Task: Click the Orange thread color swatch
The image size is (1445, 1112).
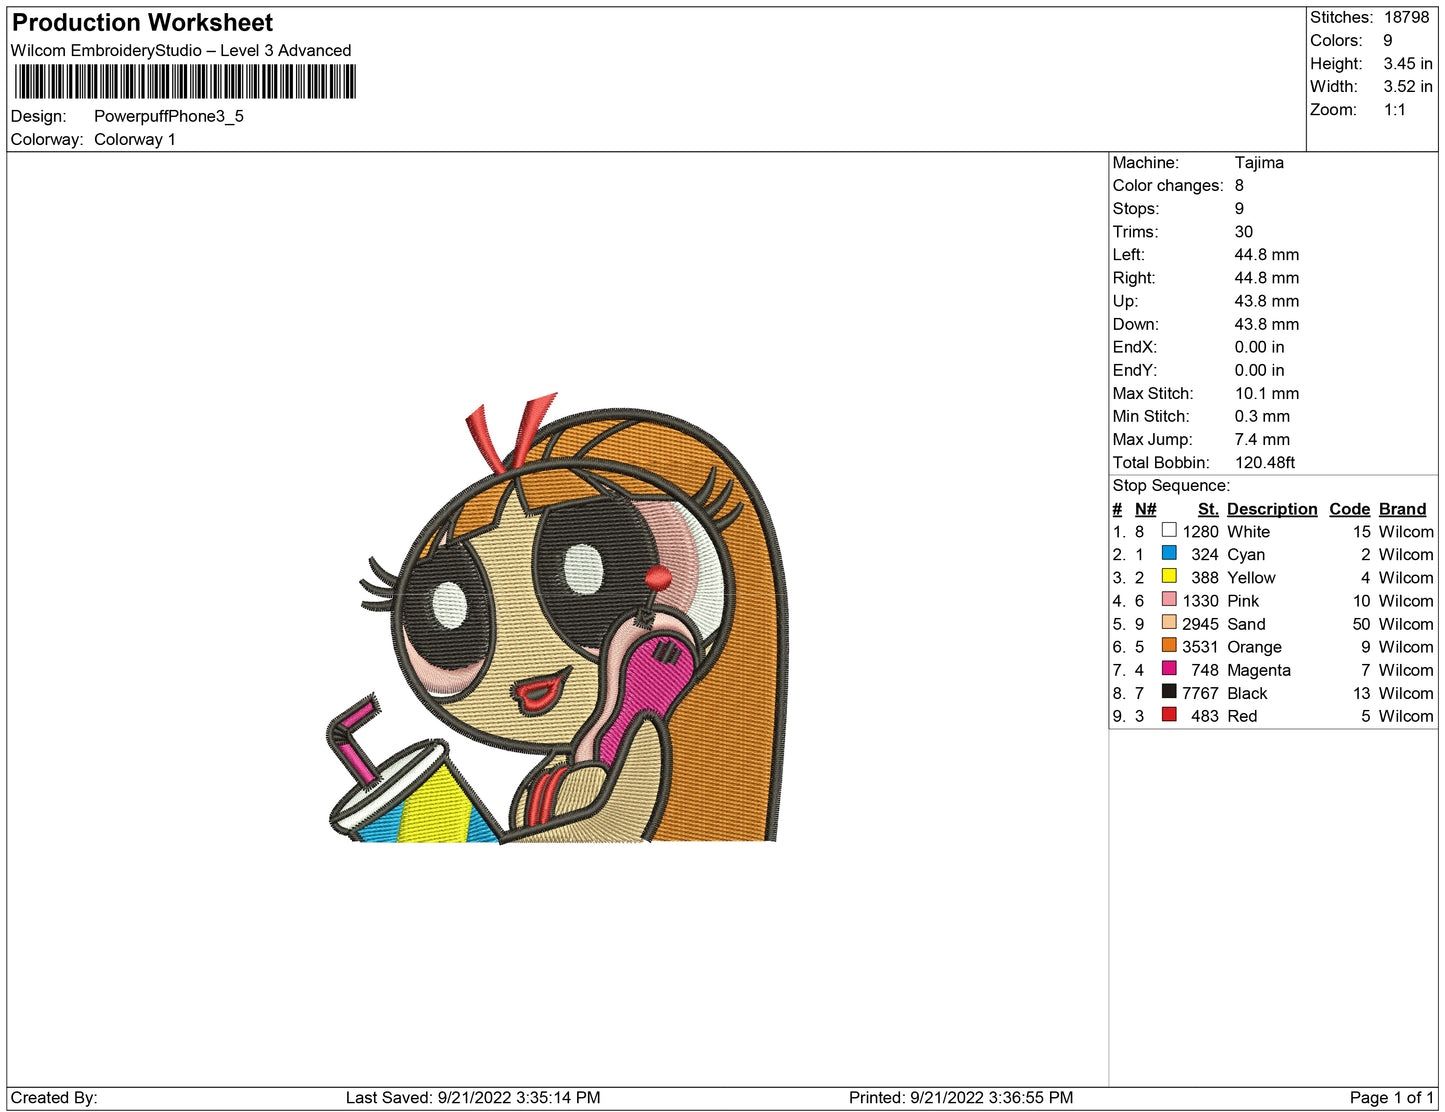Action: pos(1169,645)
